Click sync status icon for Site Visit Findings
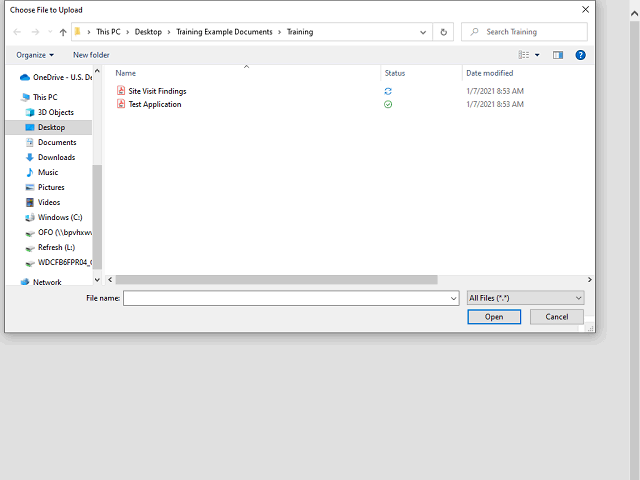The image size is (640, 480). (x=388, y=91)
